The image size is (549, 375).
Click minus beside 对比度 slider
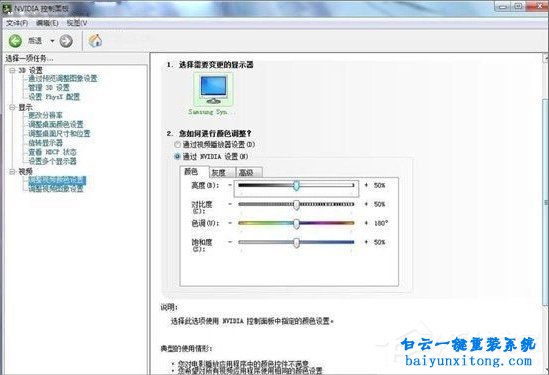(230, 204)
